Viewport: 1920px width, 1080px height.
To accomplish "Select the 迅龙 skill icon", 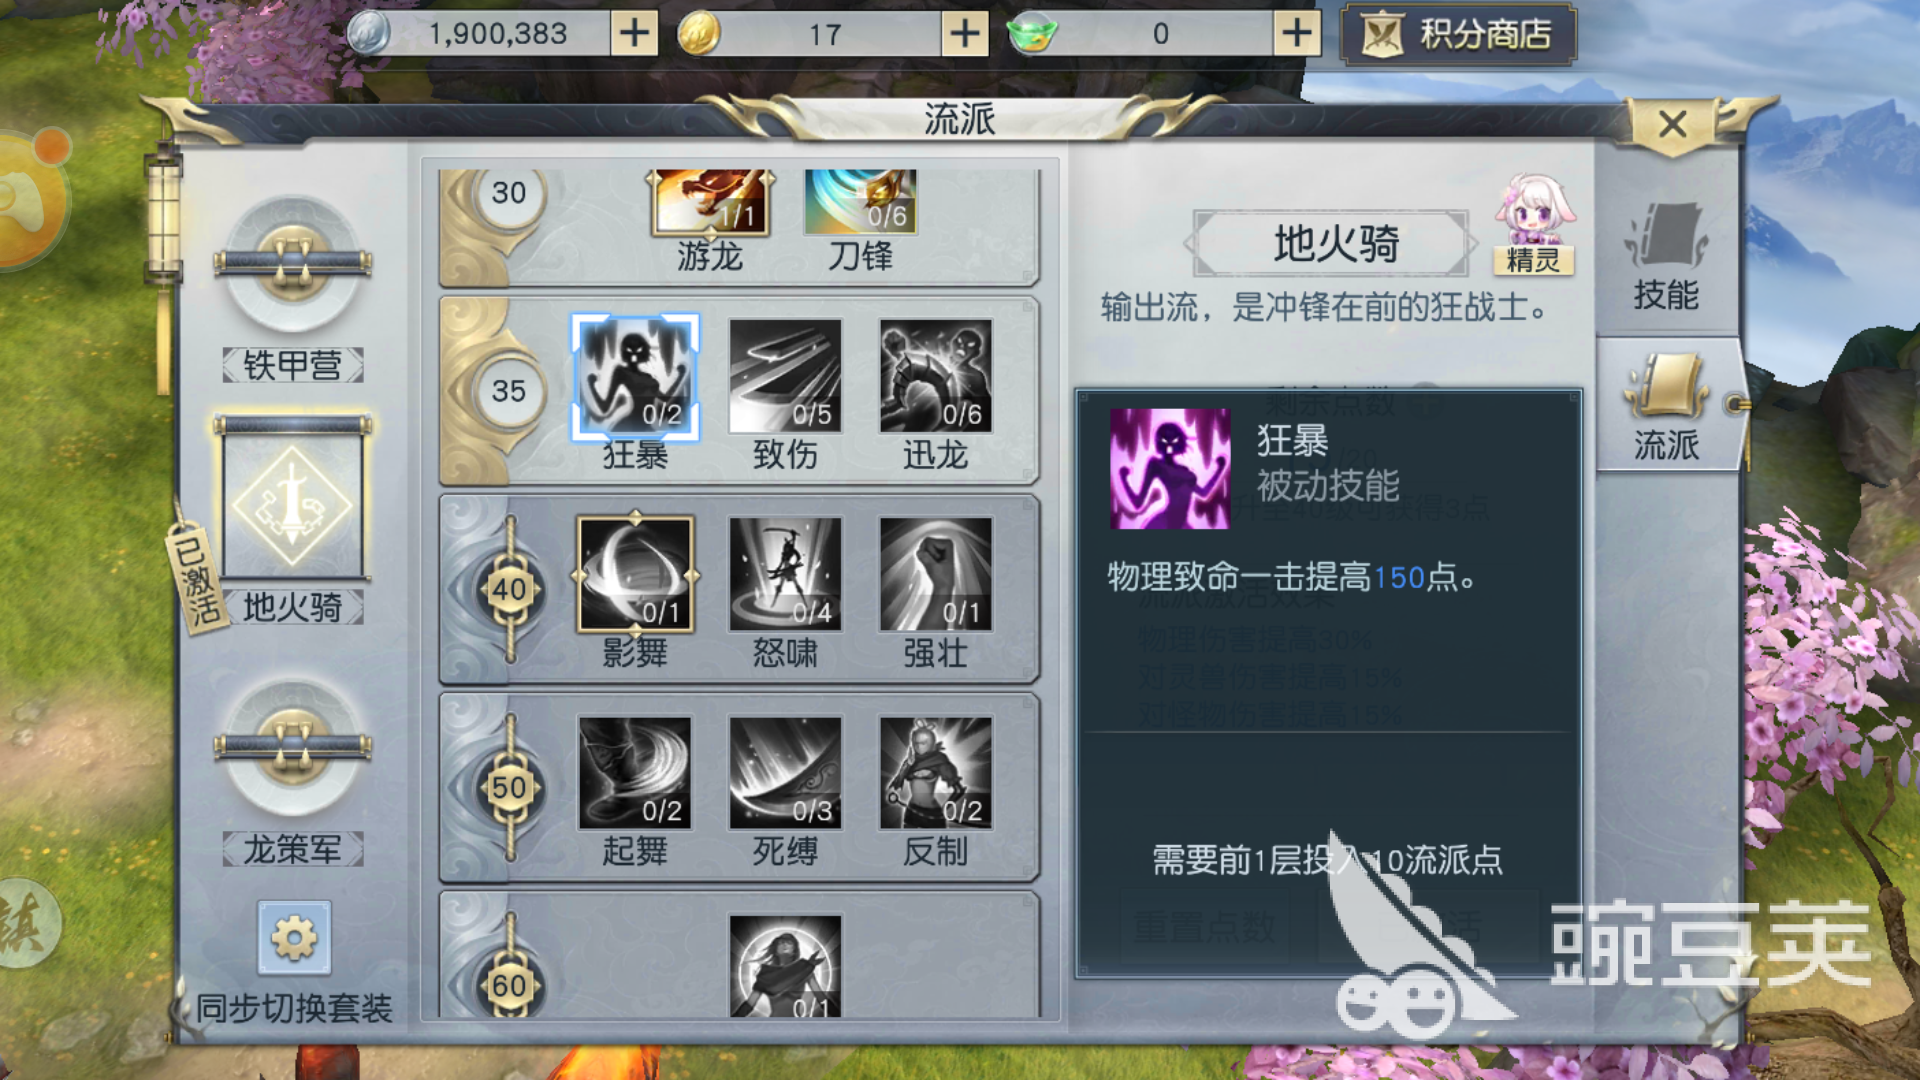I will coord(936,376).
